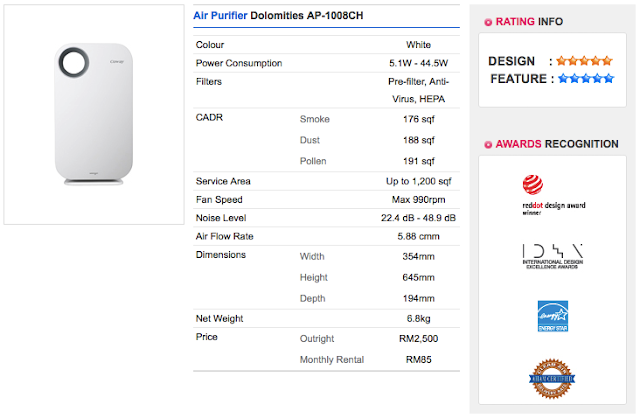Image resolution: width=640 pixels, height=418 pixels.
Task: Click the Dust sub-label under CADR
Action: (310, 140)
